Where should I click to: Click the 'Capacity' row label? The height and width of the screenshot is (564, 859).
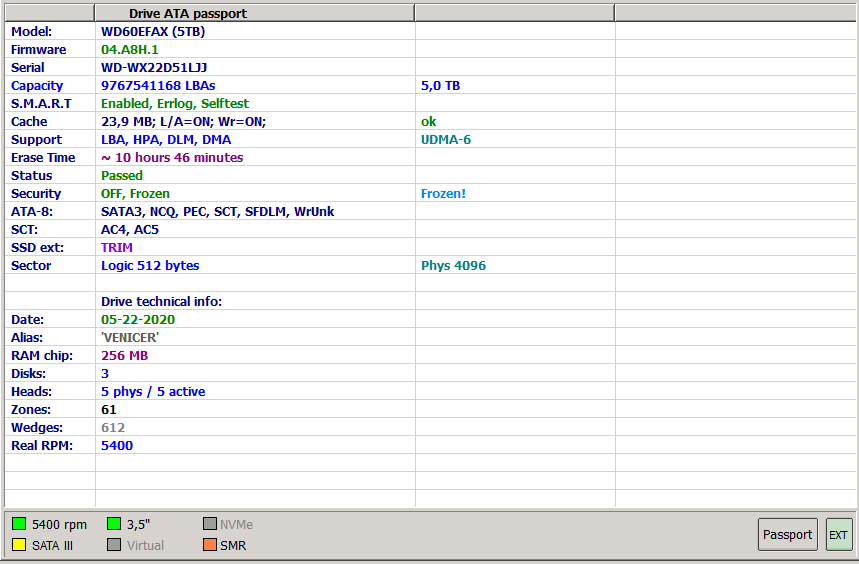(x=37, y=86)
